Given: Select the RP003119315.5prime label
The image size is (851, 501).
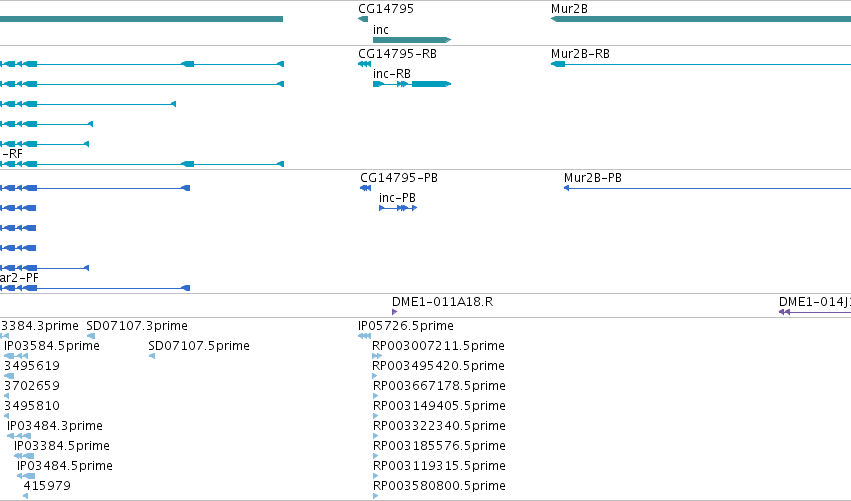Looking at the screenshot, I should pos(440,466).
